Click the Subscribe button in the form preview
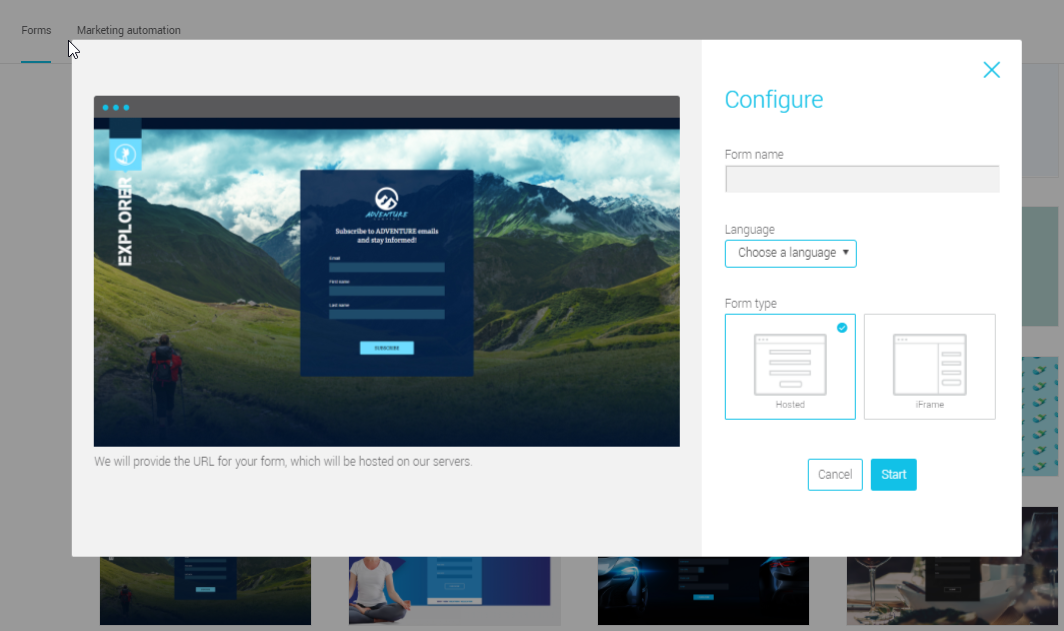 [x=386, y=348]
